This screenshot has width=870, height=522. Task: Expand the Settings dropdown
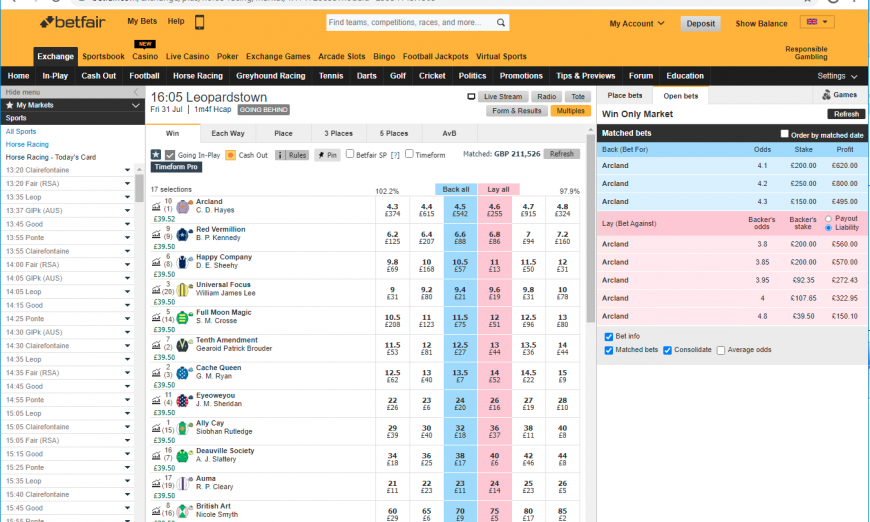[837, 76]
